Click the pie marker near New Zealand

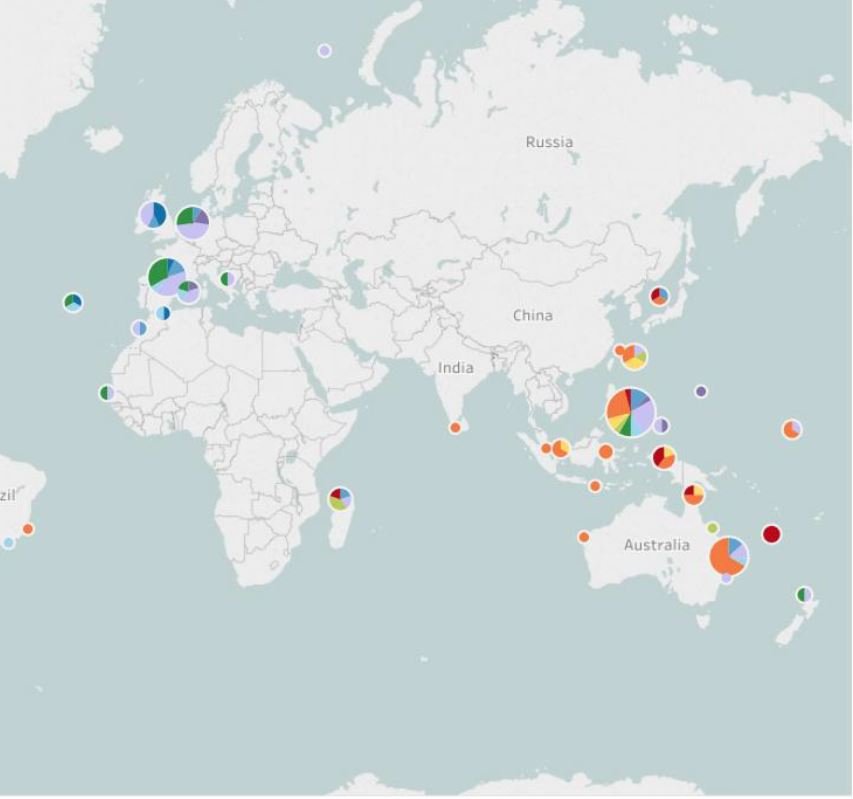click(804, 595)
